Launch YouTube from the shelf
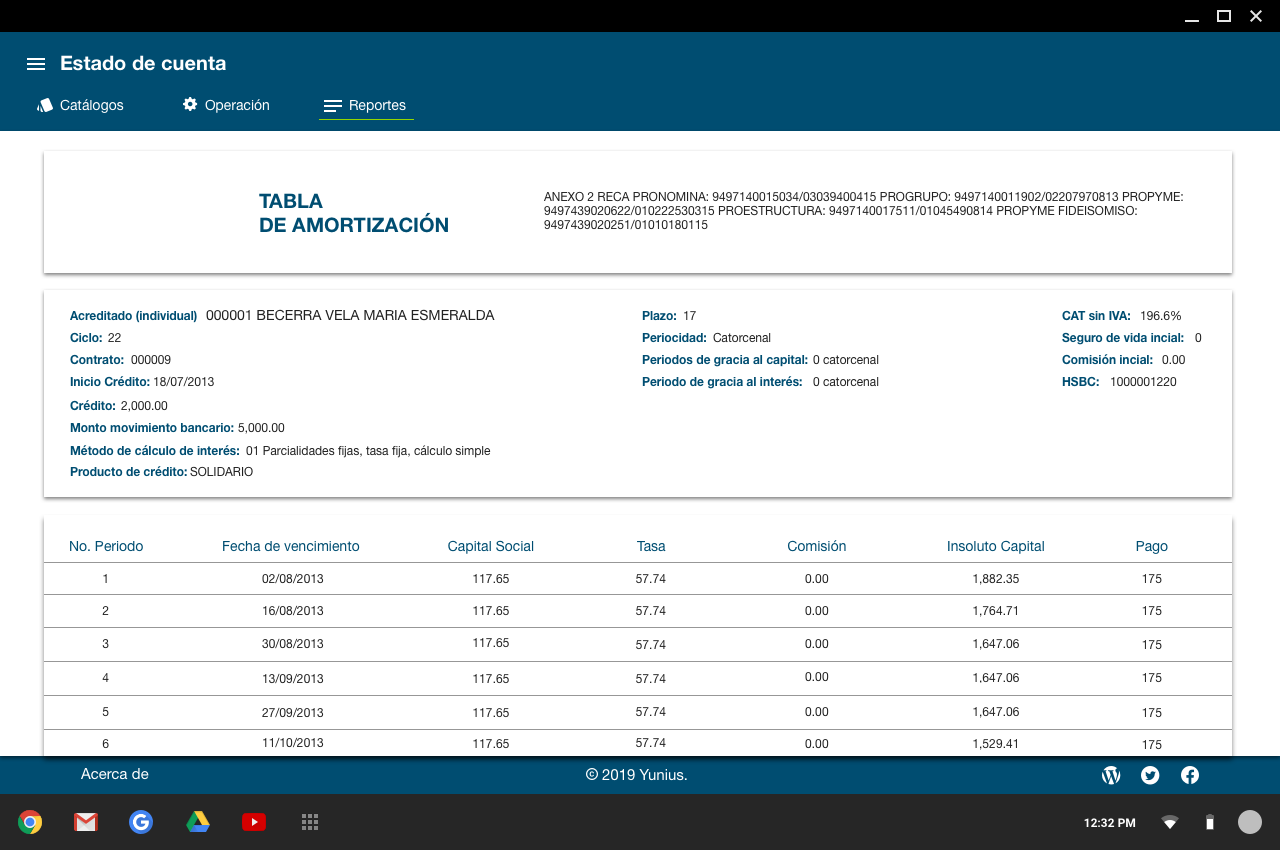 pyautogui.click(x=254, y=822)
